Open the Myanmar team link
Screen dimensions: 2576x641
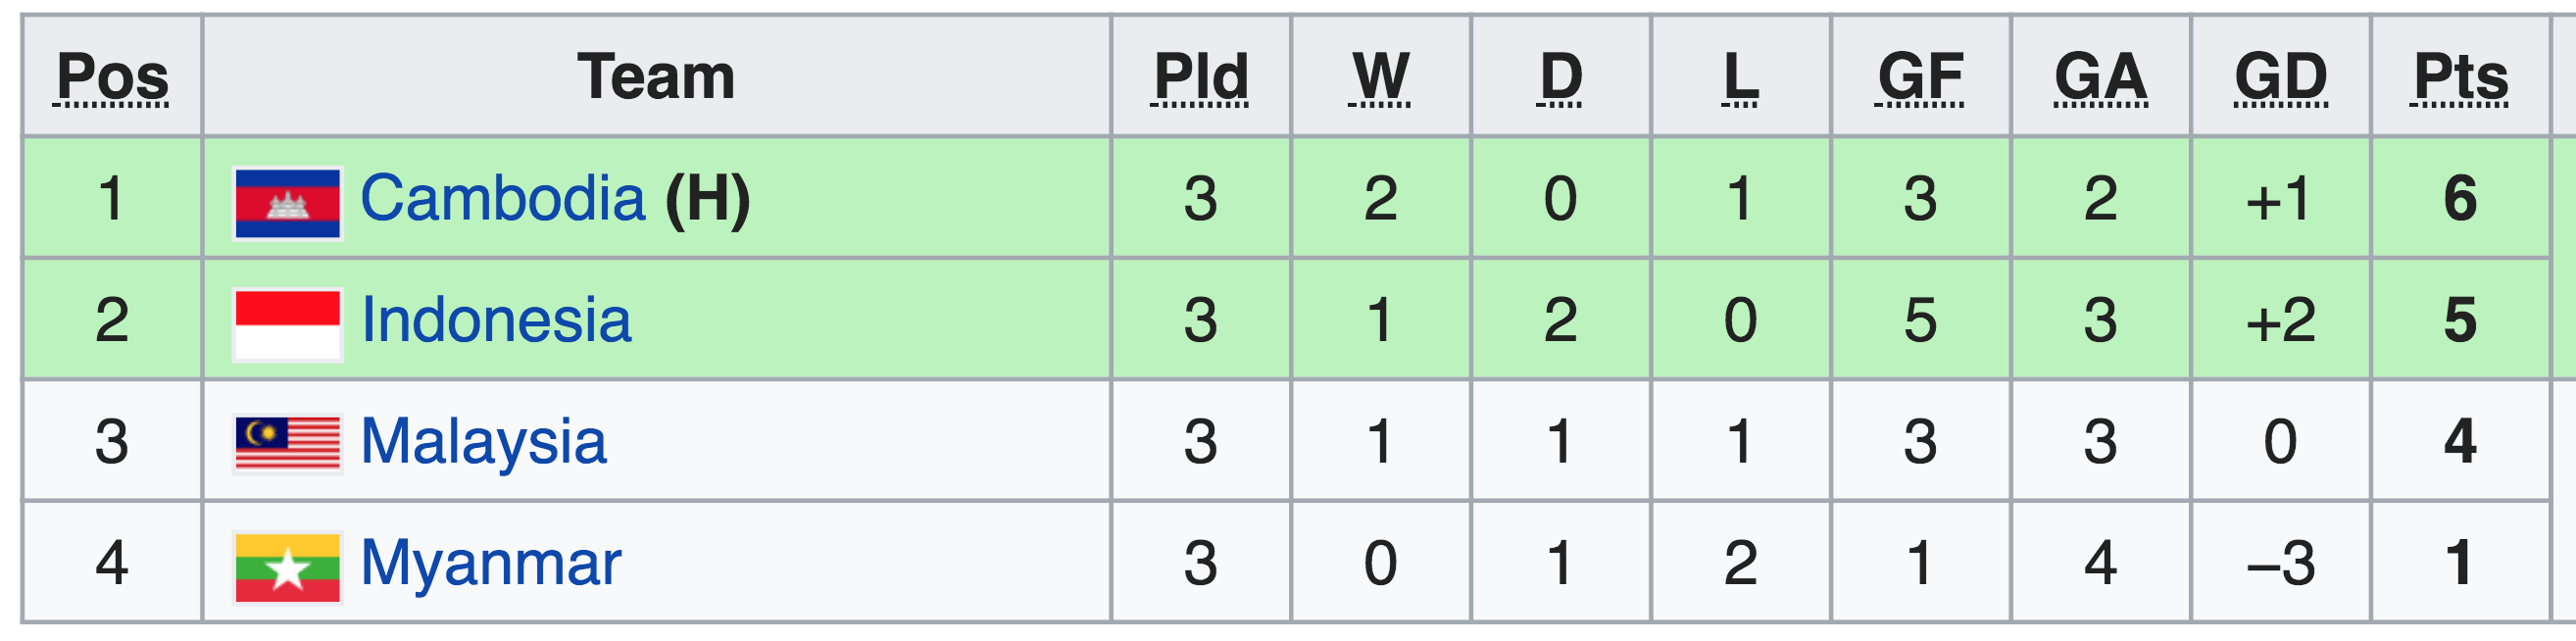click(x=491, y=563)
